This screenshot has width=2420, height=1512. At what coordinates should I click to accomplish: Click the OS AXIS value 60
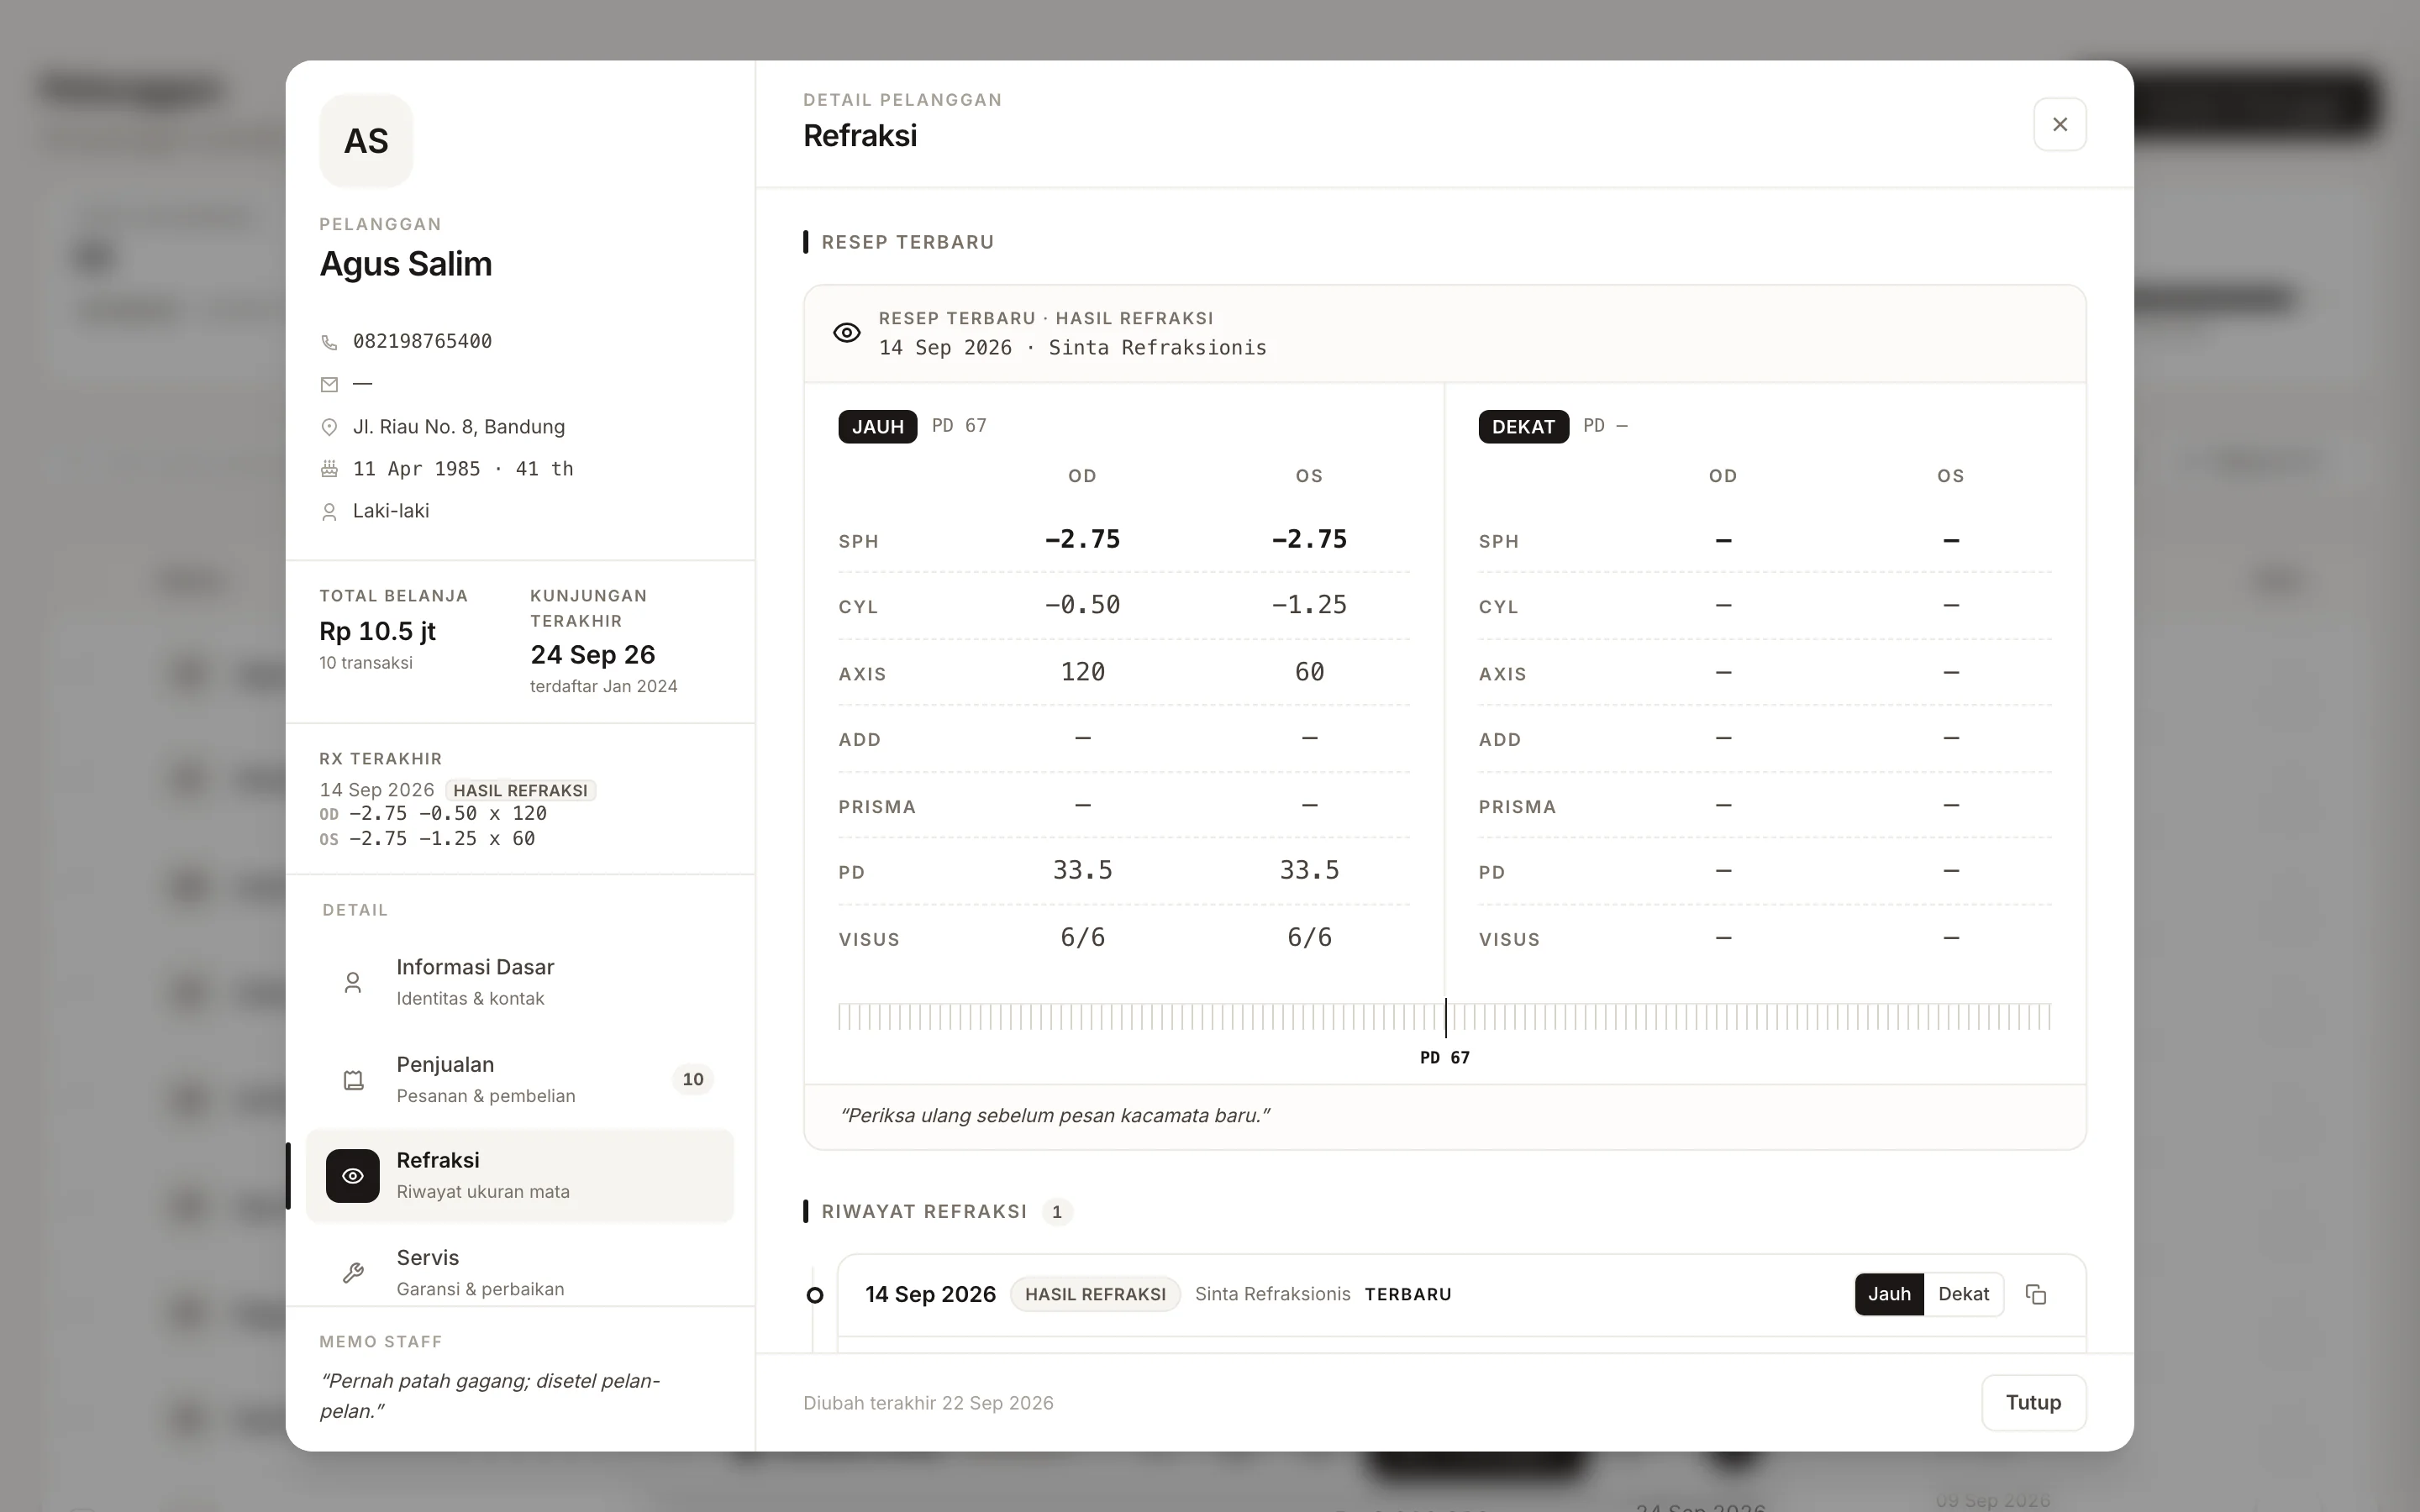click(x=1309, y=672)
